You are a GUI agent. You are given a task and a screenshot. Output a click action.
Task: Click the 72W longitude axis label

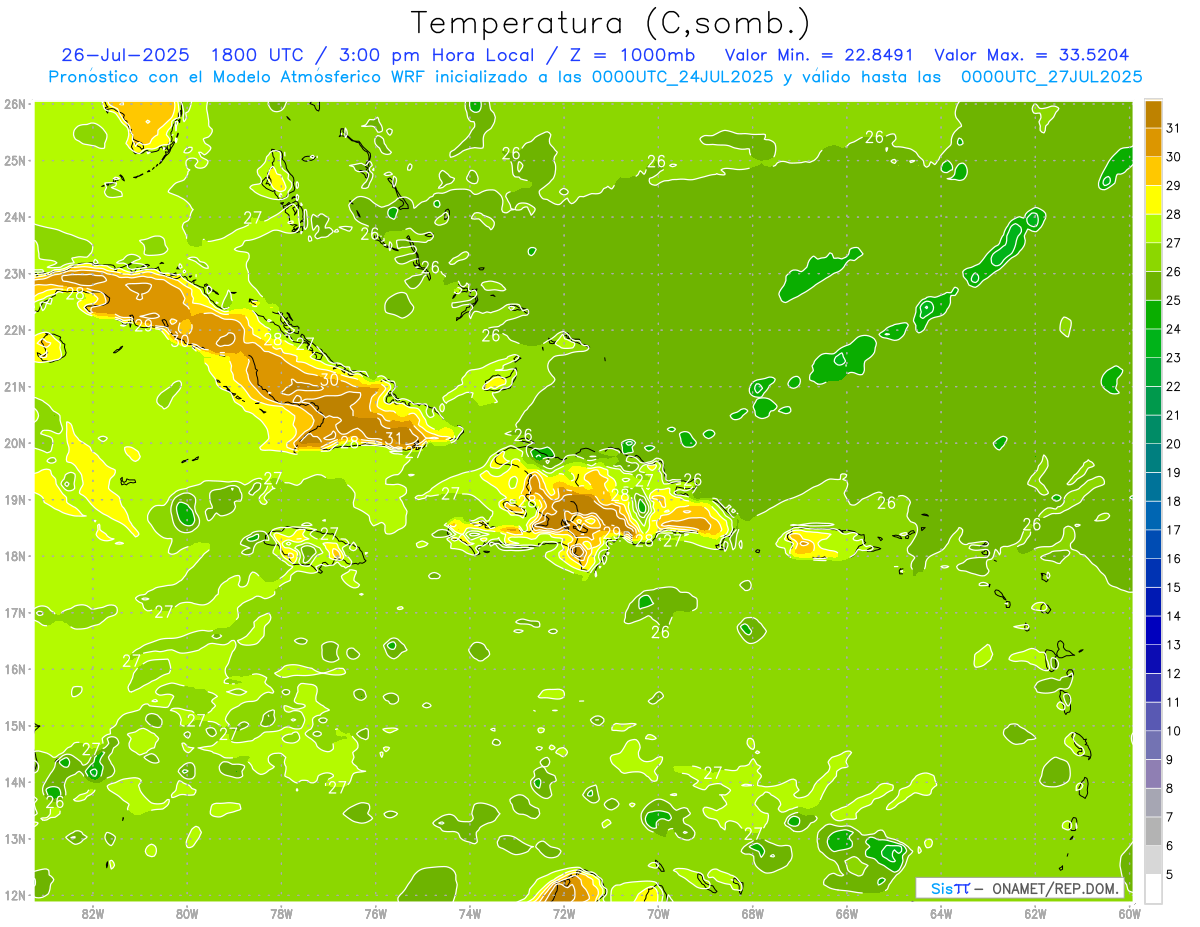564,913
